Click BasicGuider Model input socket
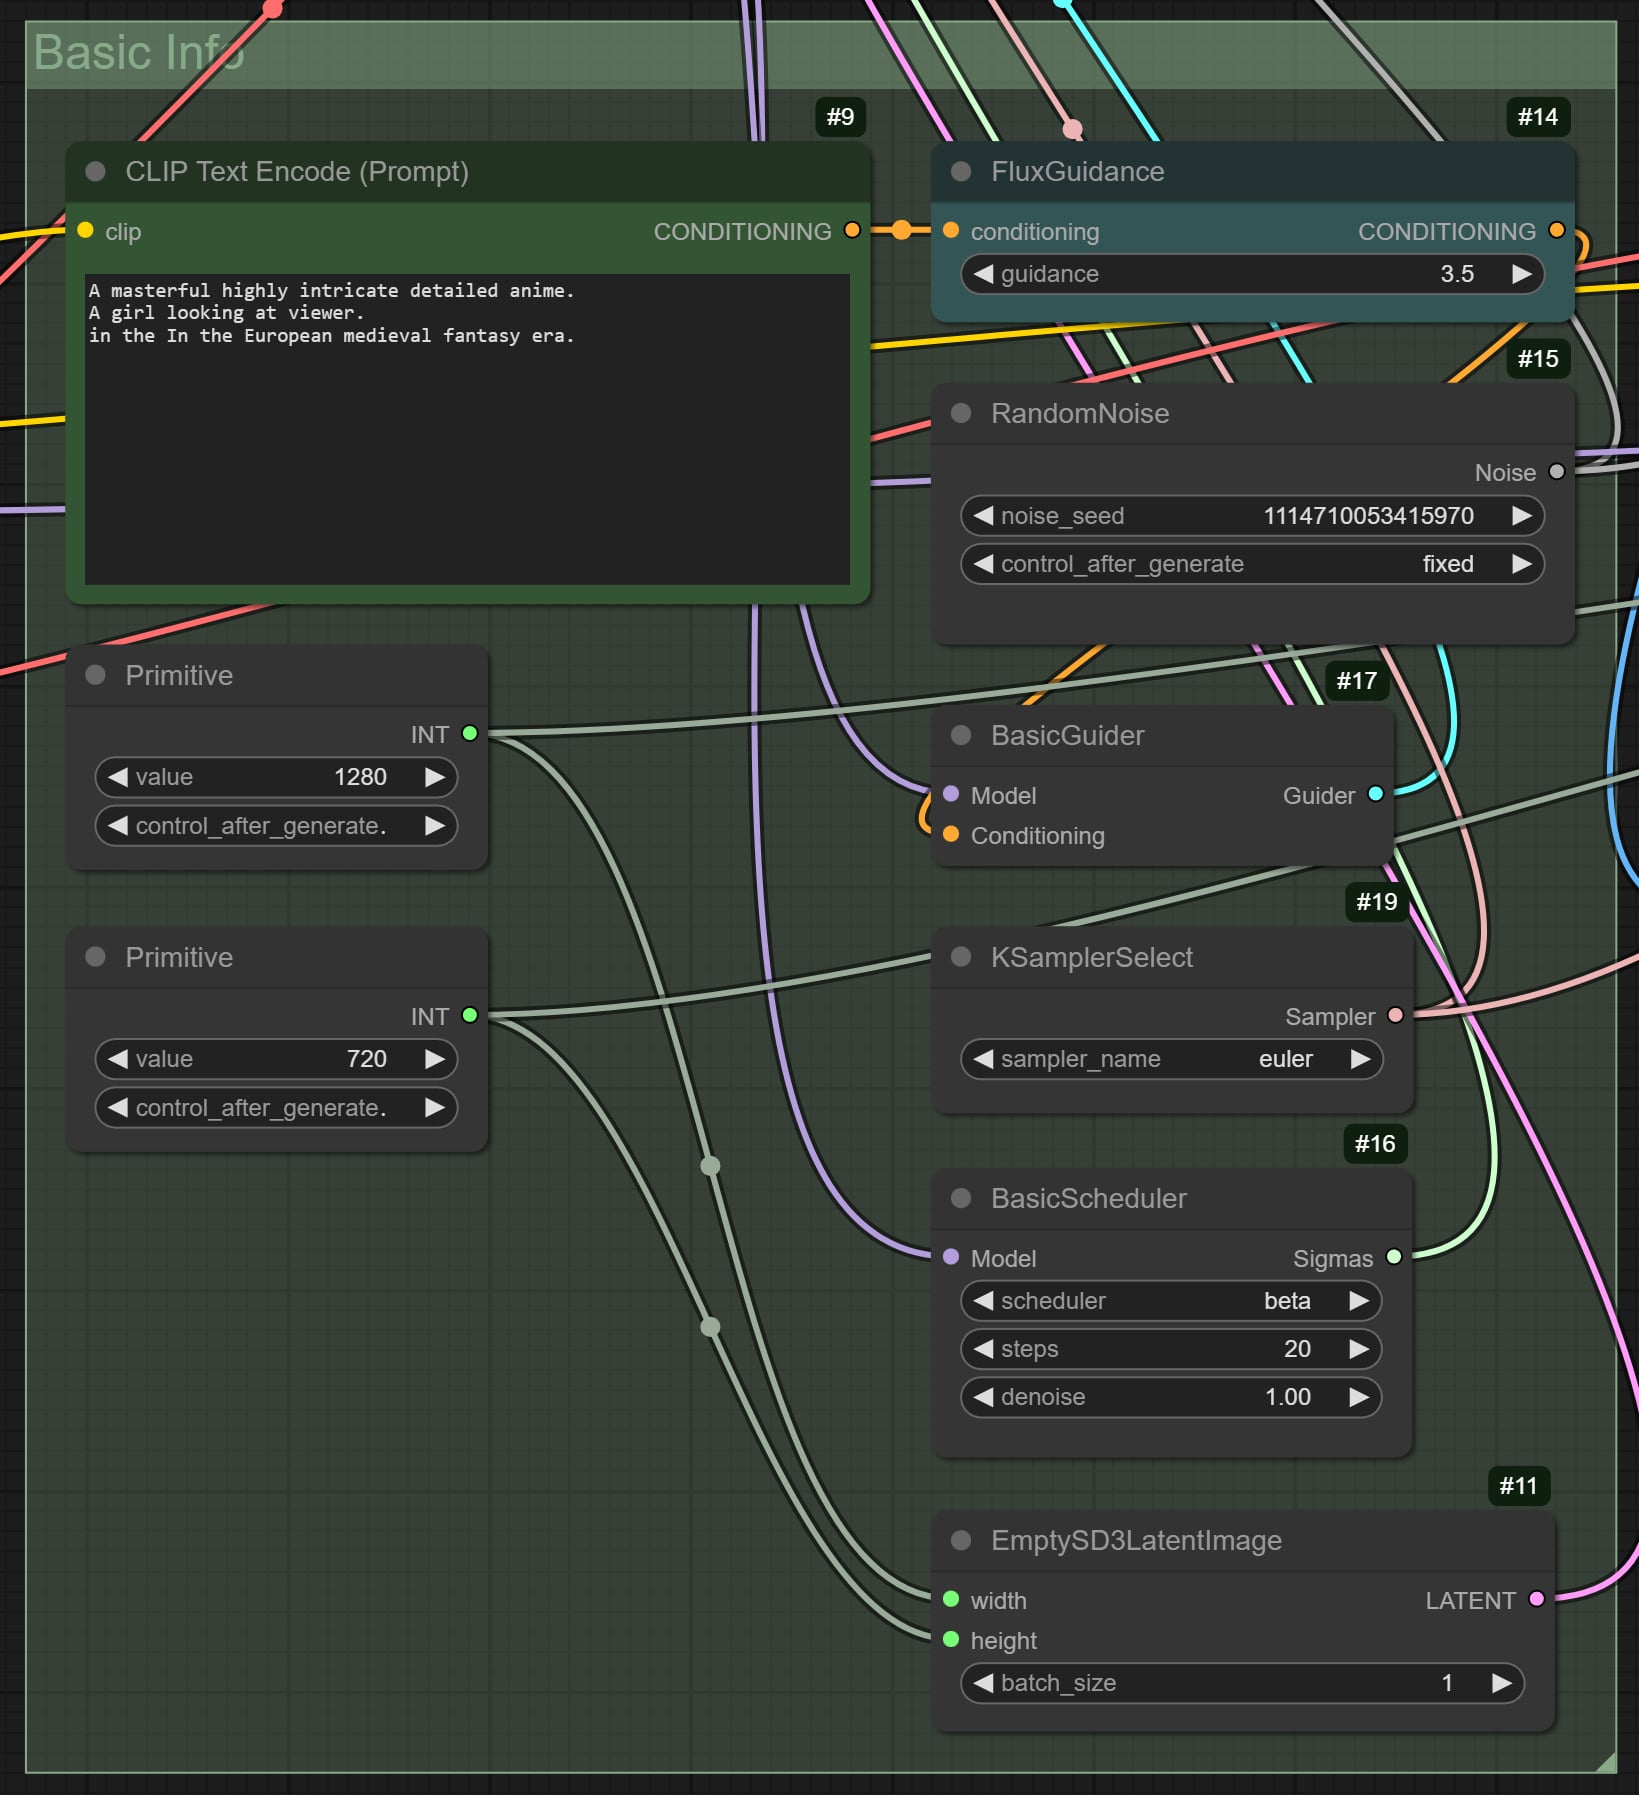 (x=951, y=795)
